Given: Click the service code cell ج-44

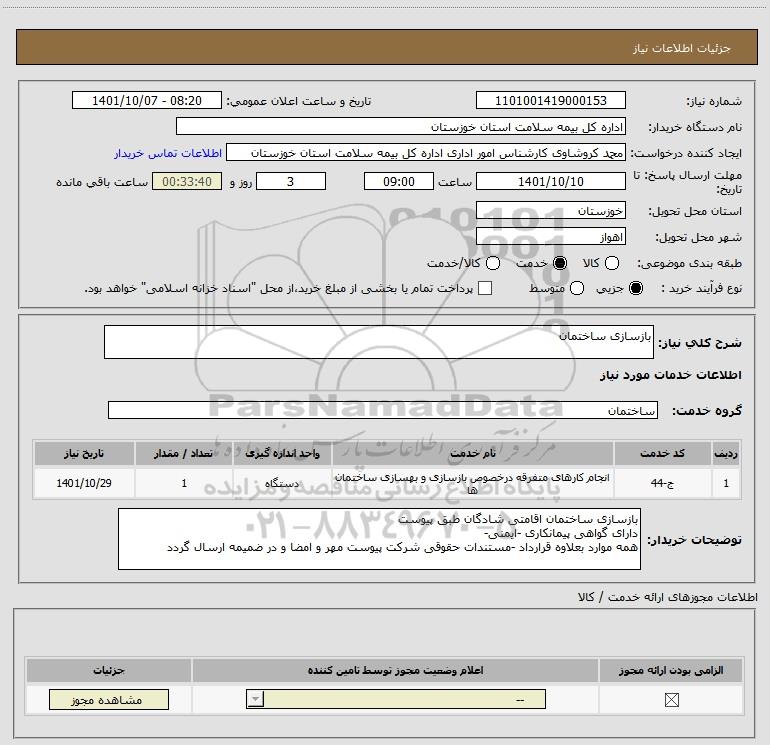Looking at the screenshot, I should click(x=662, y=483).
